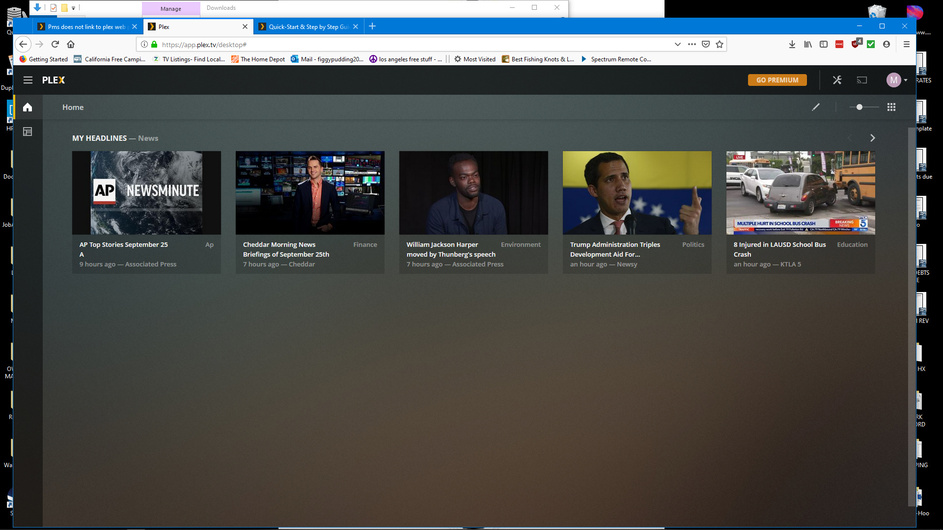Expand the address bar history dropdown
Viewport: 943px width, 530px height.
(678, 44)
